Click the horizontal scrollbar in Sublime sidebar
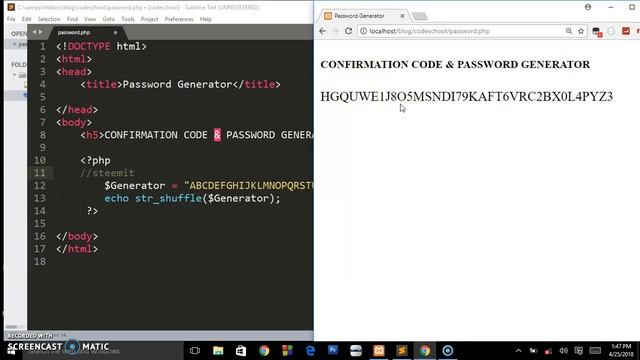Viewport: 640px width, 360px height. point(11,327)
